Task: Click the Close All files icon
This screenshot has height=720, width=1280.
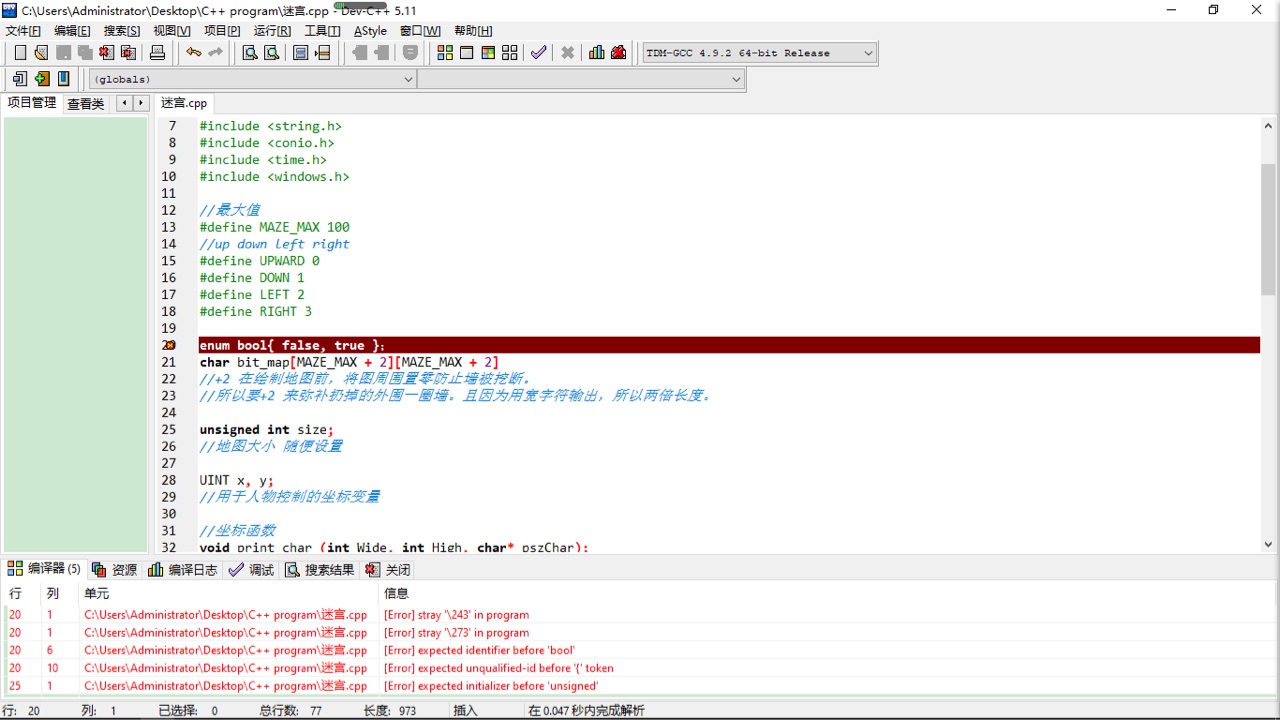Action: point(128,53)
